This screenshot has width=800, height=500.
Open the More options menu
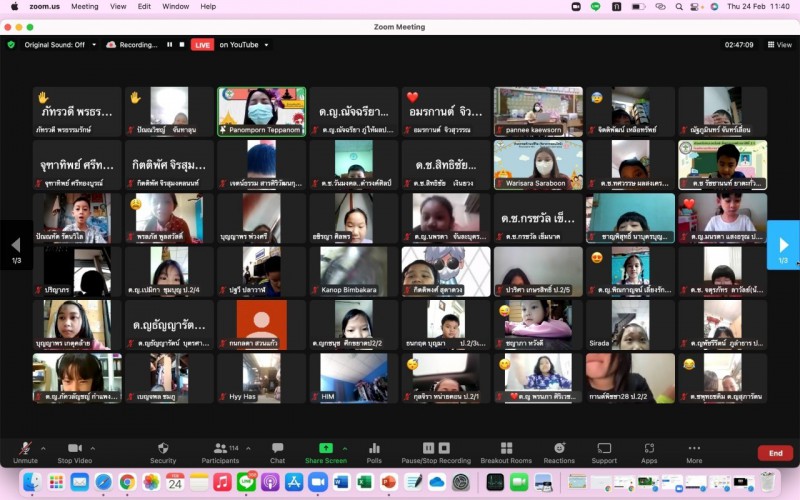coord(694,452)
